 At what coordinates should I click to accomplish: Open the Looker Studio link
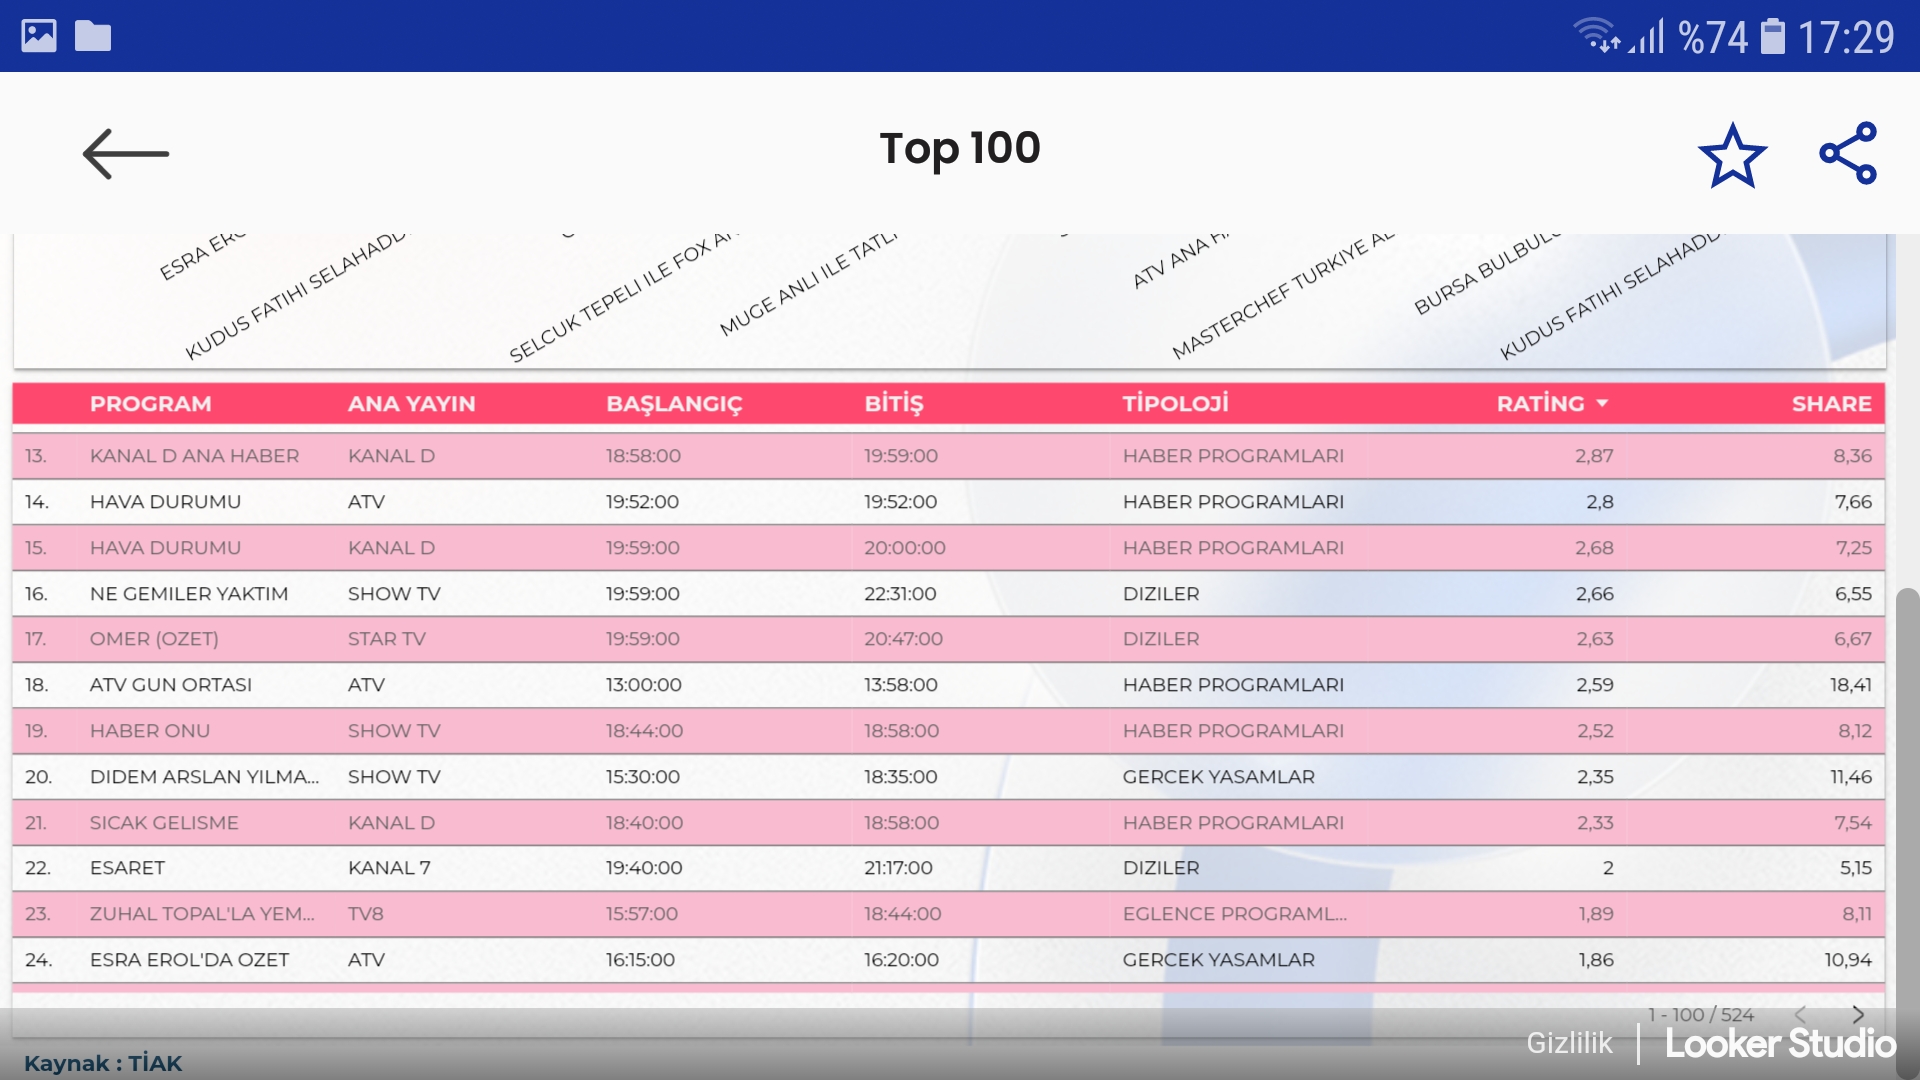point(1780,1043)
